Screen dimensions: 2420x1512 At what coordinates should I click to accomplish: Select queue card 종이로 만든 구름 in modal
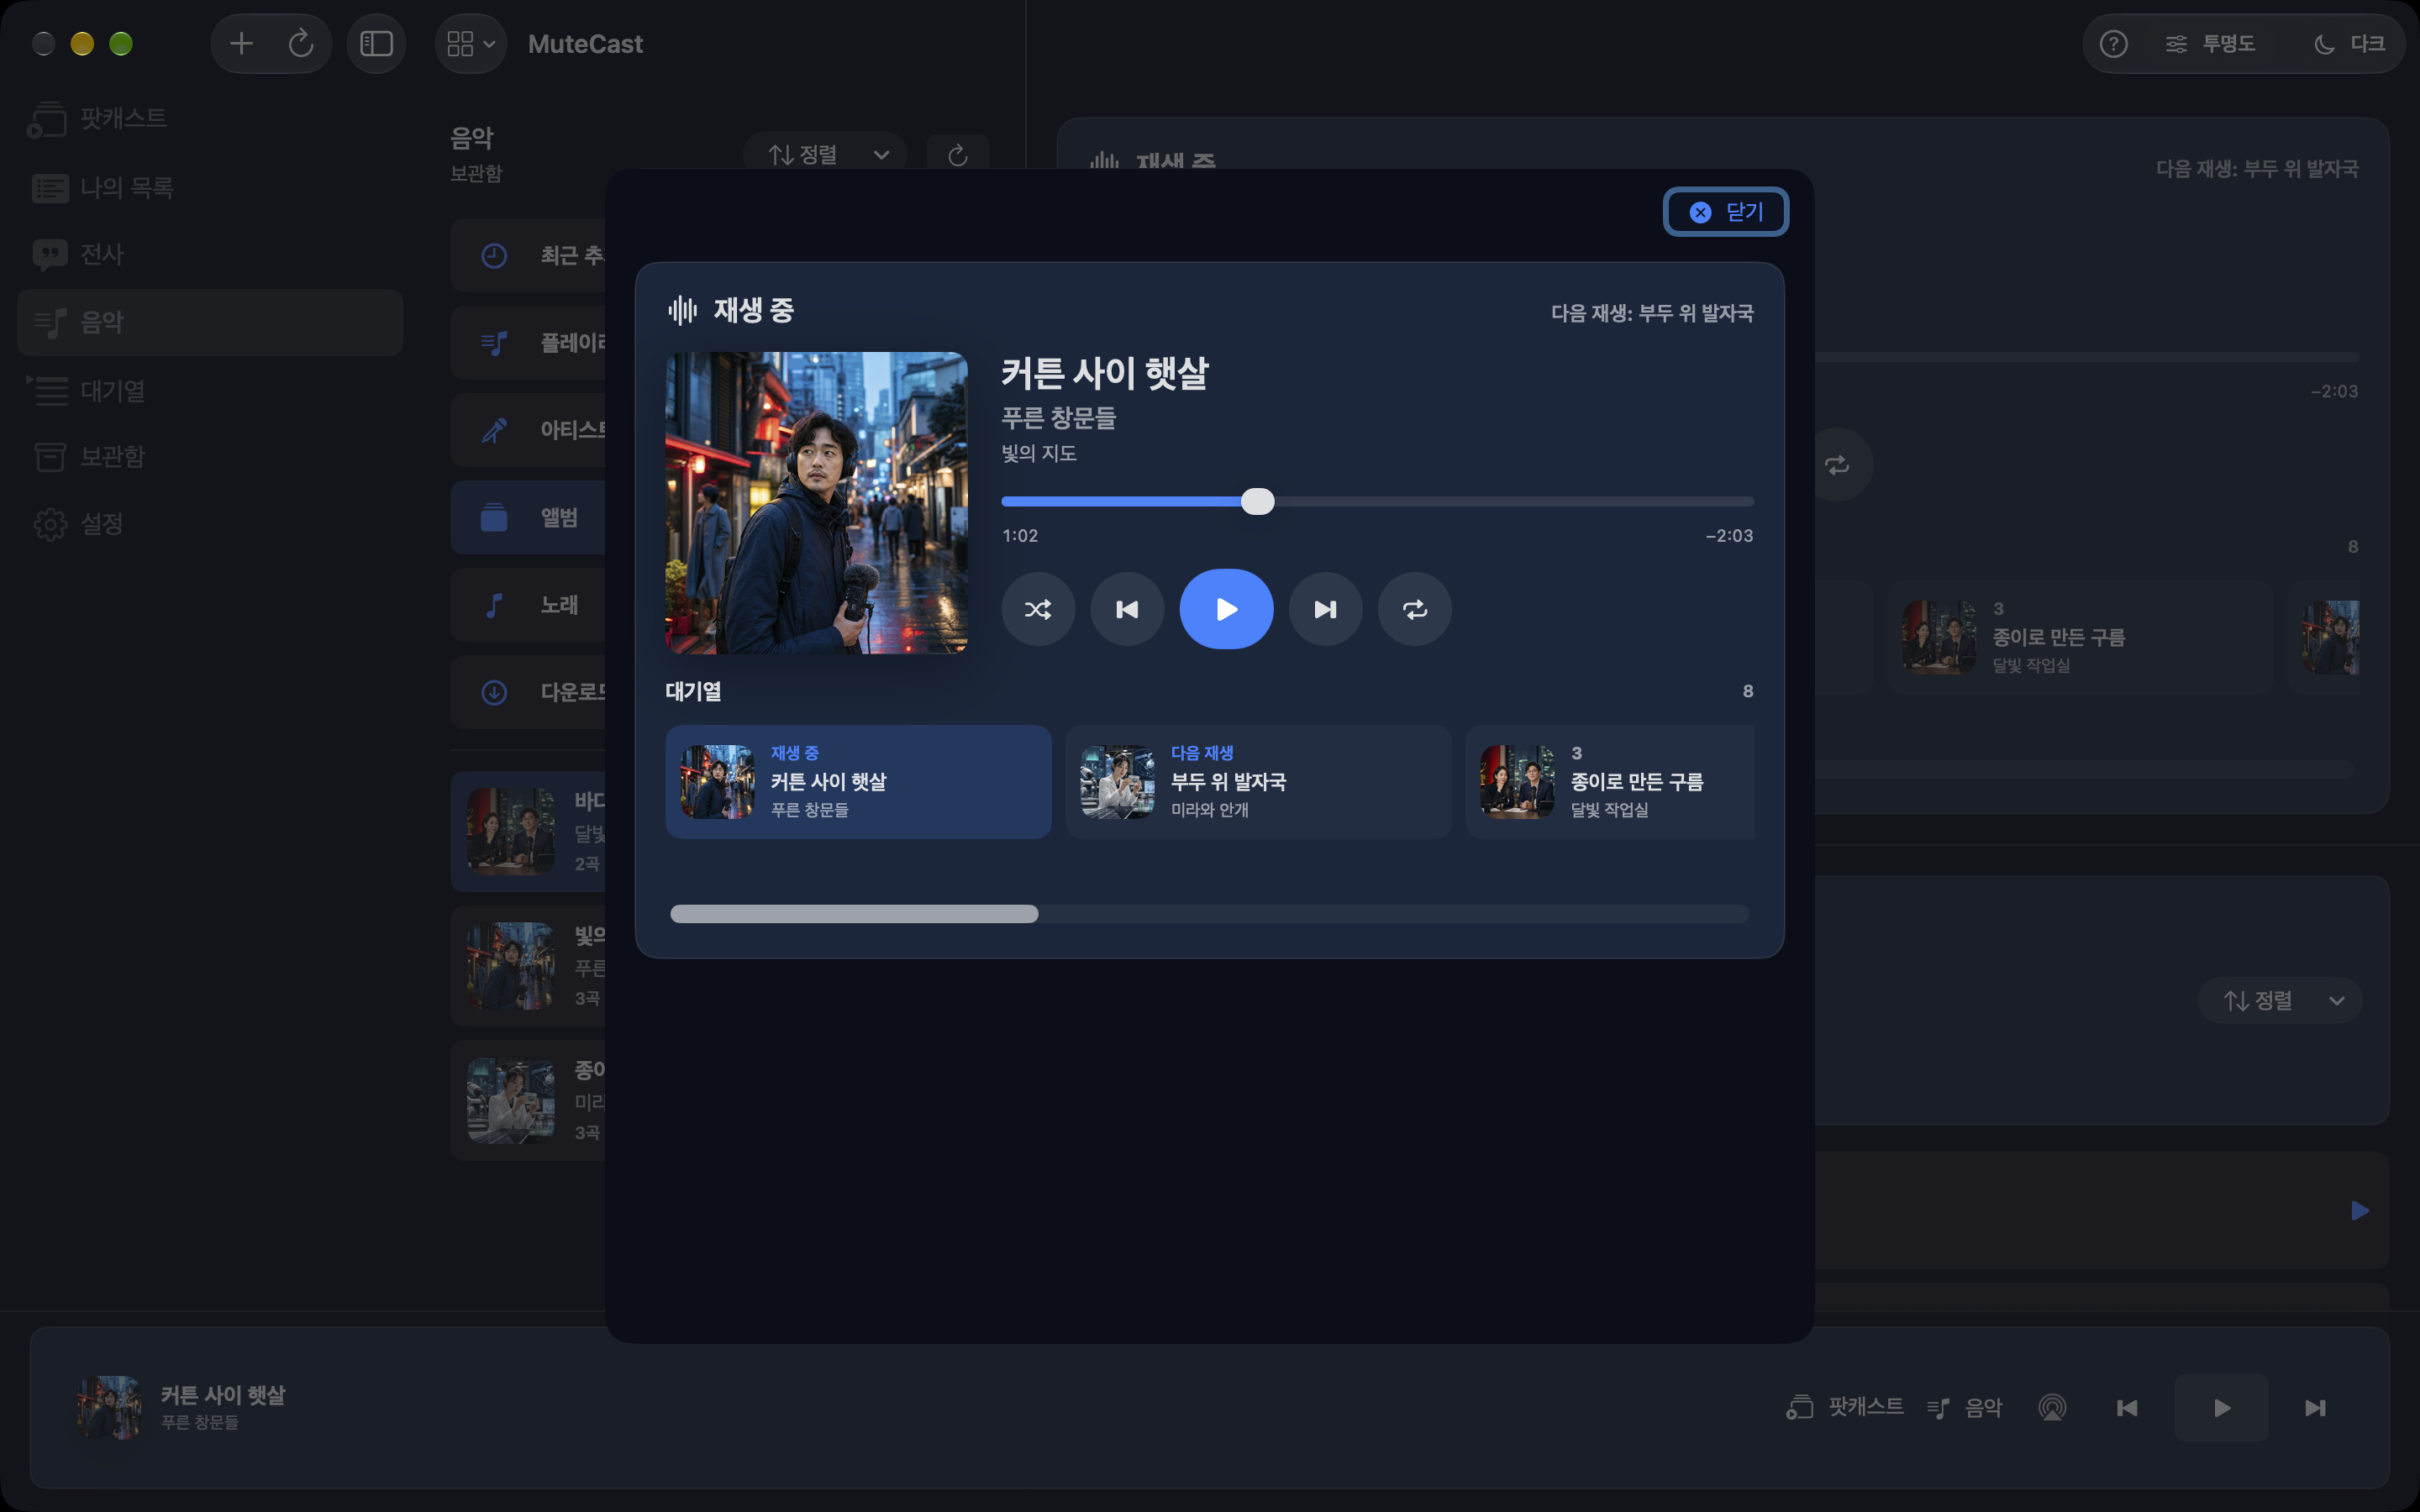(x=1610, y=782)
